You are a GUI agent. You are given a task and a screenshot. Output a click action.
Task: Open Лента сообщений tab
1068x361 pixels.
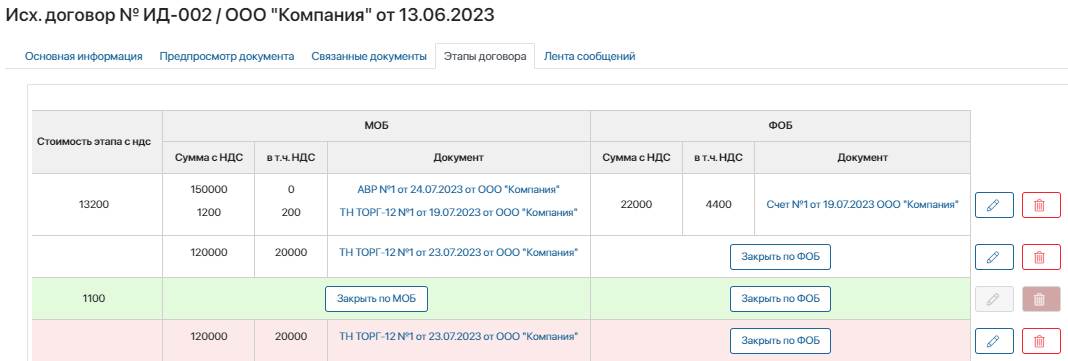[x=589, y=57]
